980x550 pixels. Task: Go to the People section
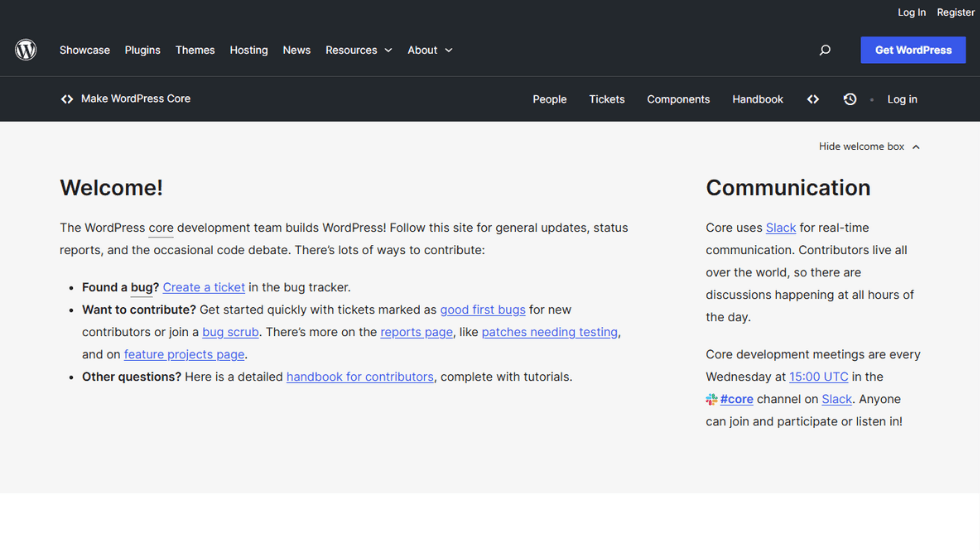[549, 99]
